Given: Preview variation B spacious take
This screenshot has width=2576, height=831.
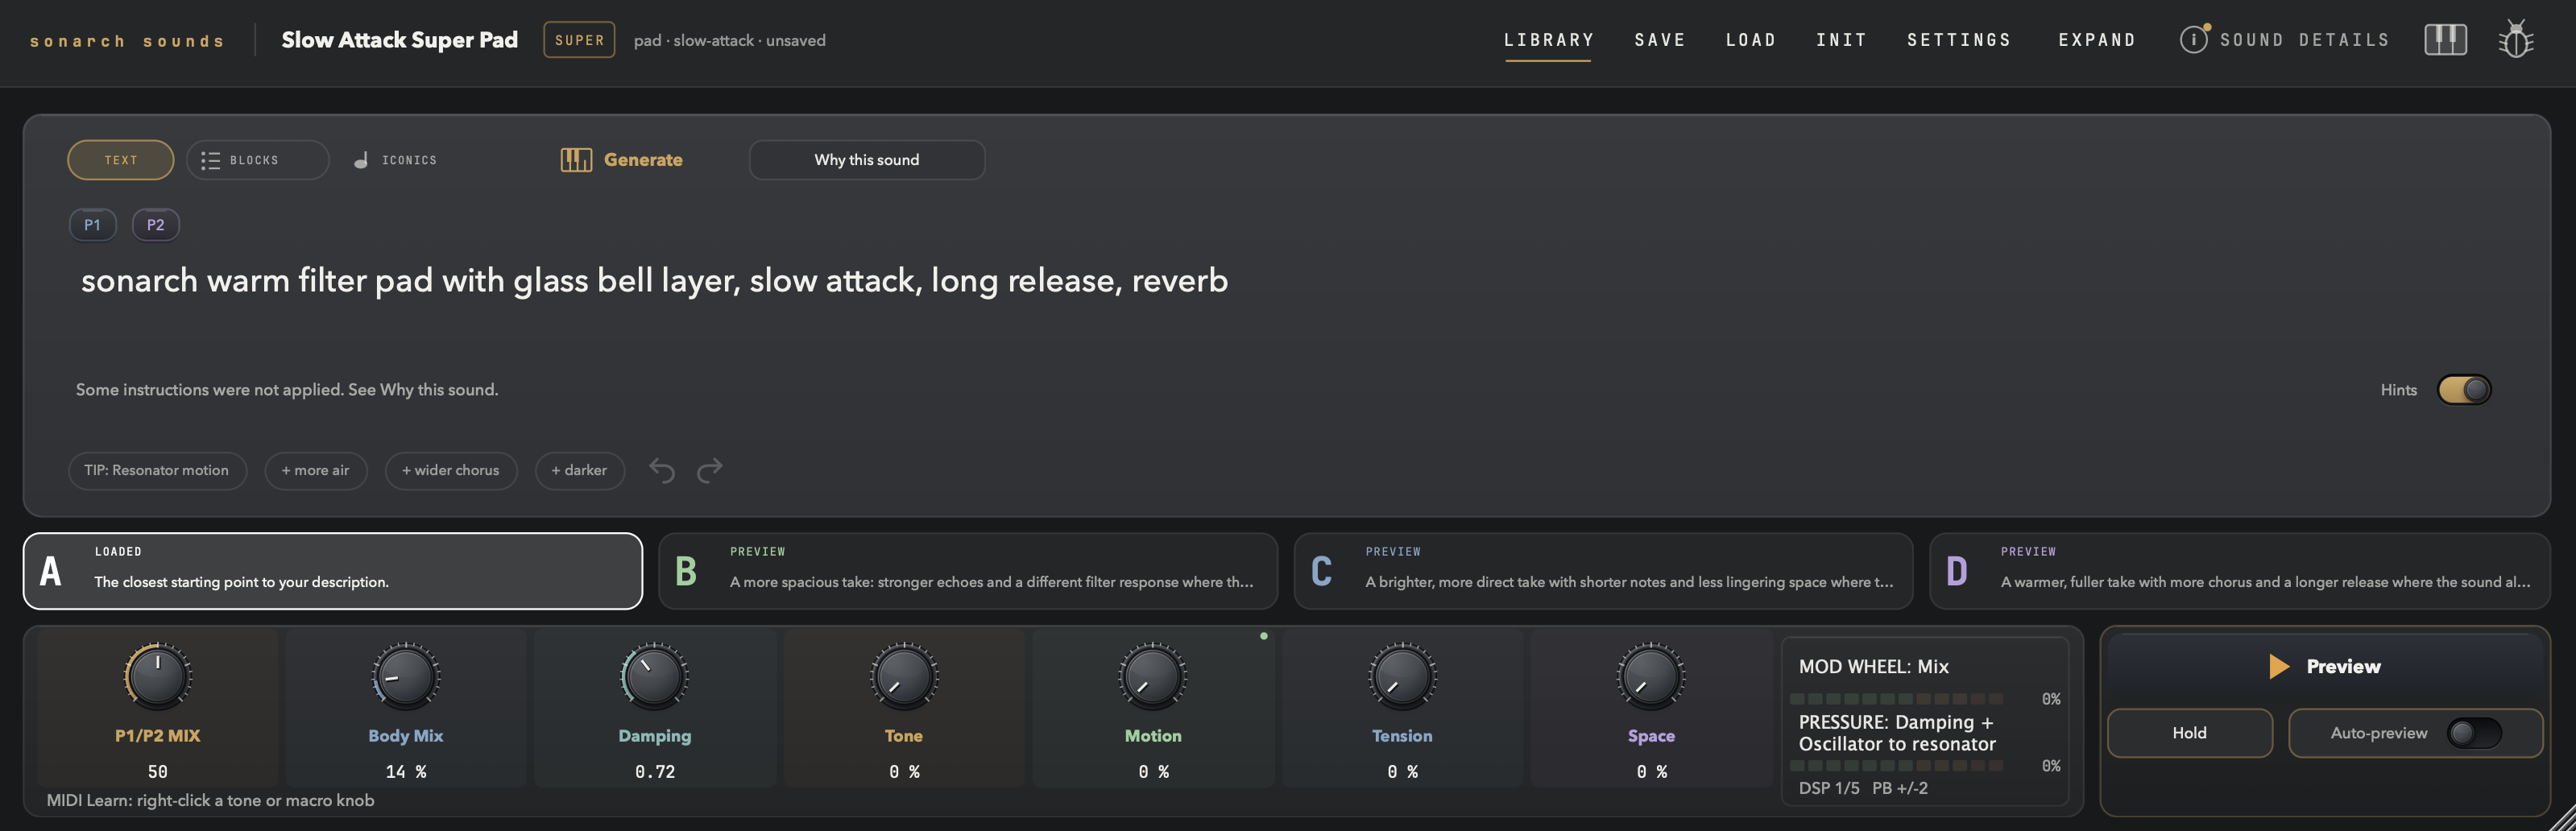Looking at the screenshot, I should pyautogui.click(x=968, y=571).
